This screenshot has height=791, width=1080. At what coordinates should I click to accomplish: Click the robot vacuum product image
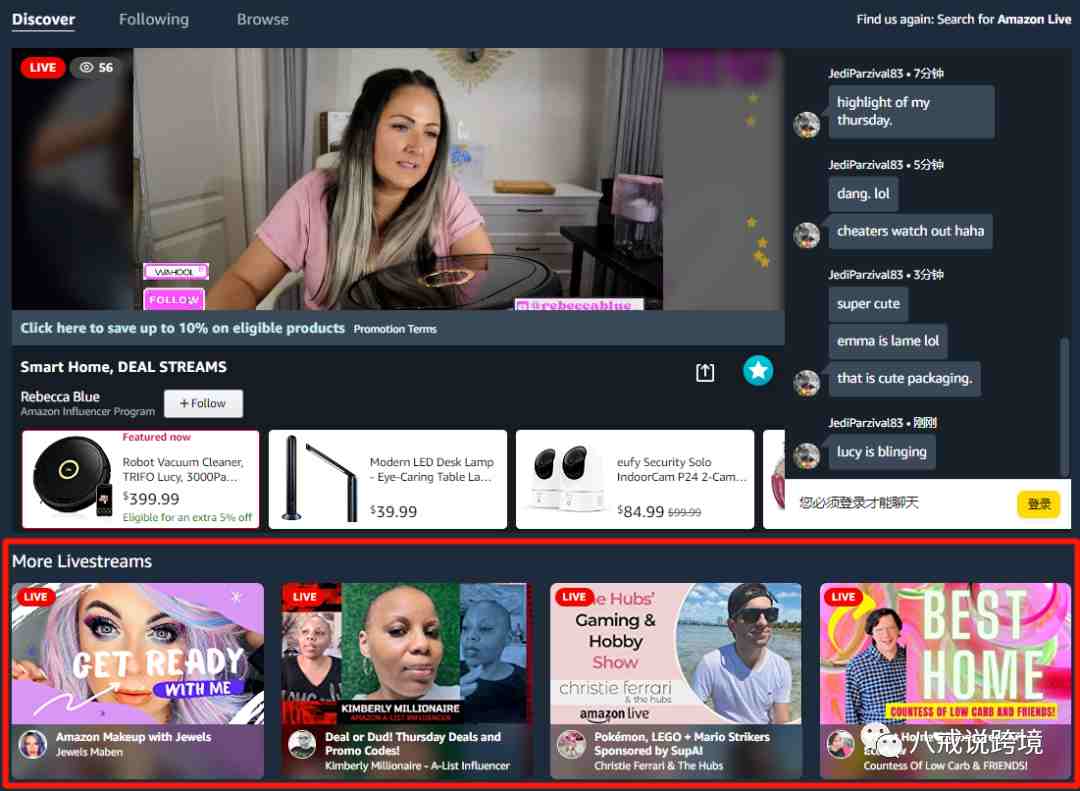[73, 478]
